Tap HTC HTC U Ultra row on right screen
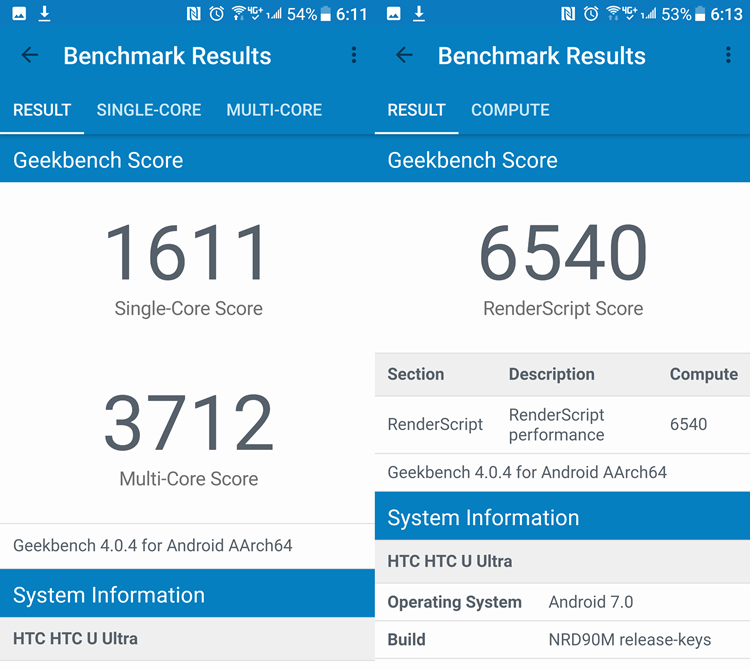The image size is (750, 669). (562, 561)
